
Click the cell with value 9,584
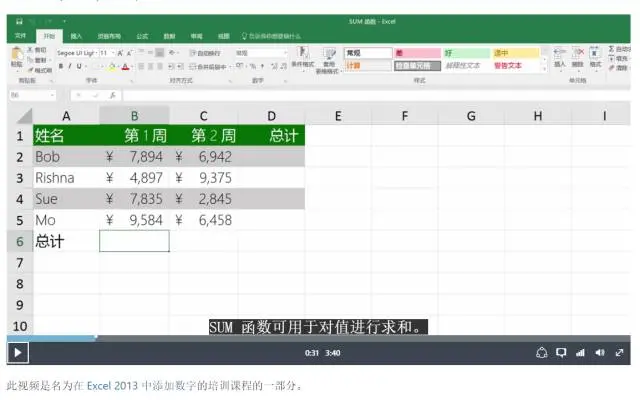[x=134, y=220]
